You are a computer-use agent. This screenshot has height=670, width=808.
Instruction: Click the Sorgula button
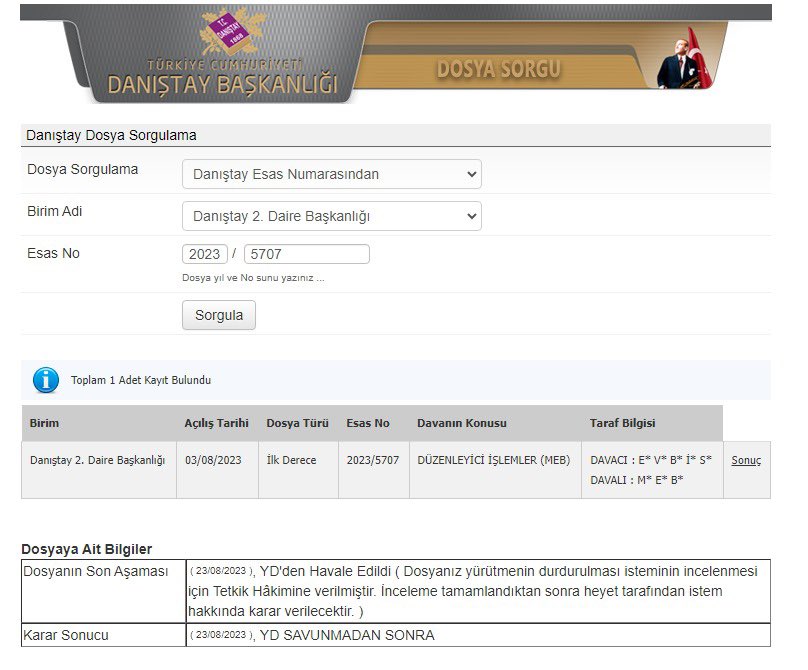[x=219, y=315]
